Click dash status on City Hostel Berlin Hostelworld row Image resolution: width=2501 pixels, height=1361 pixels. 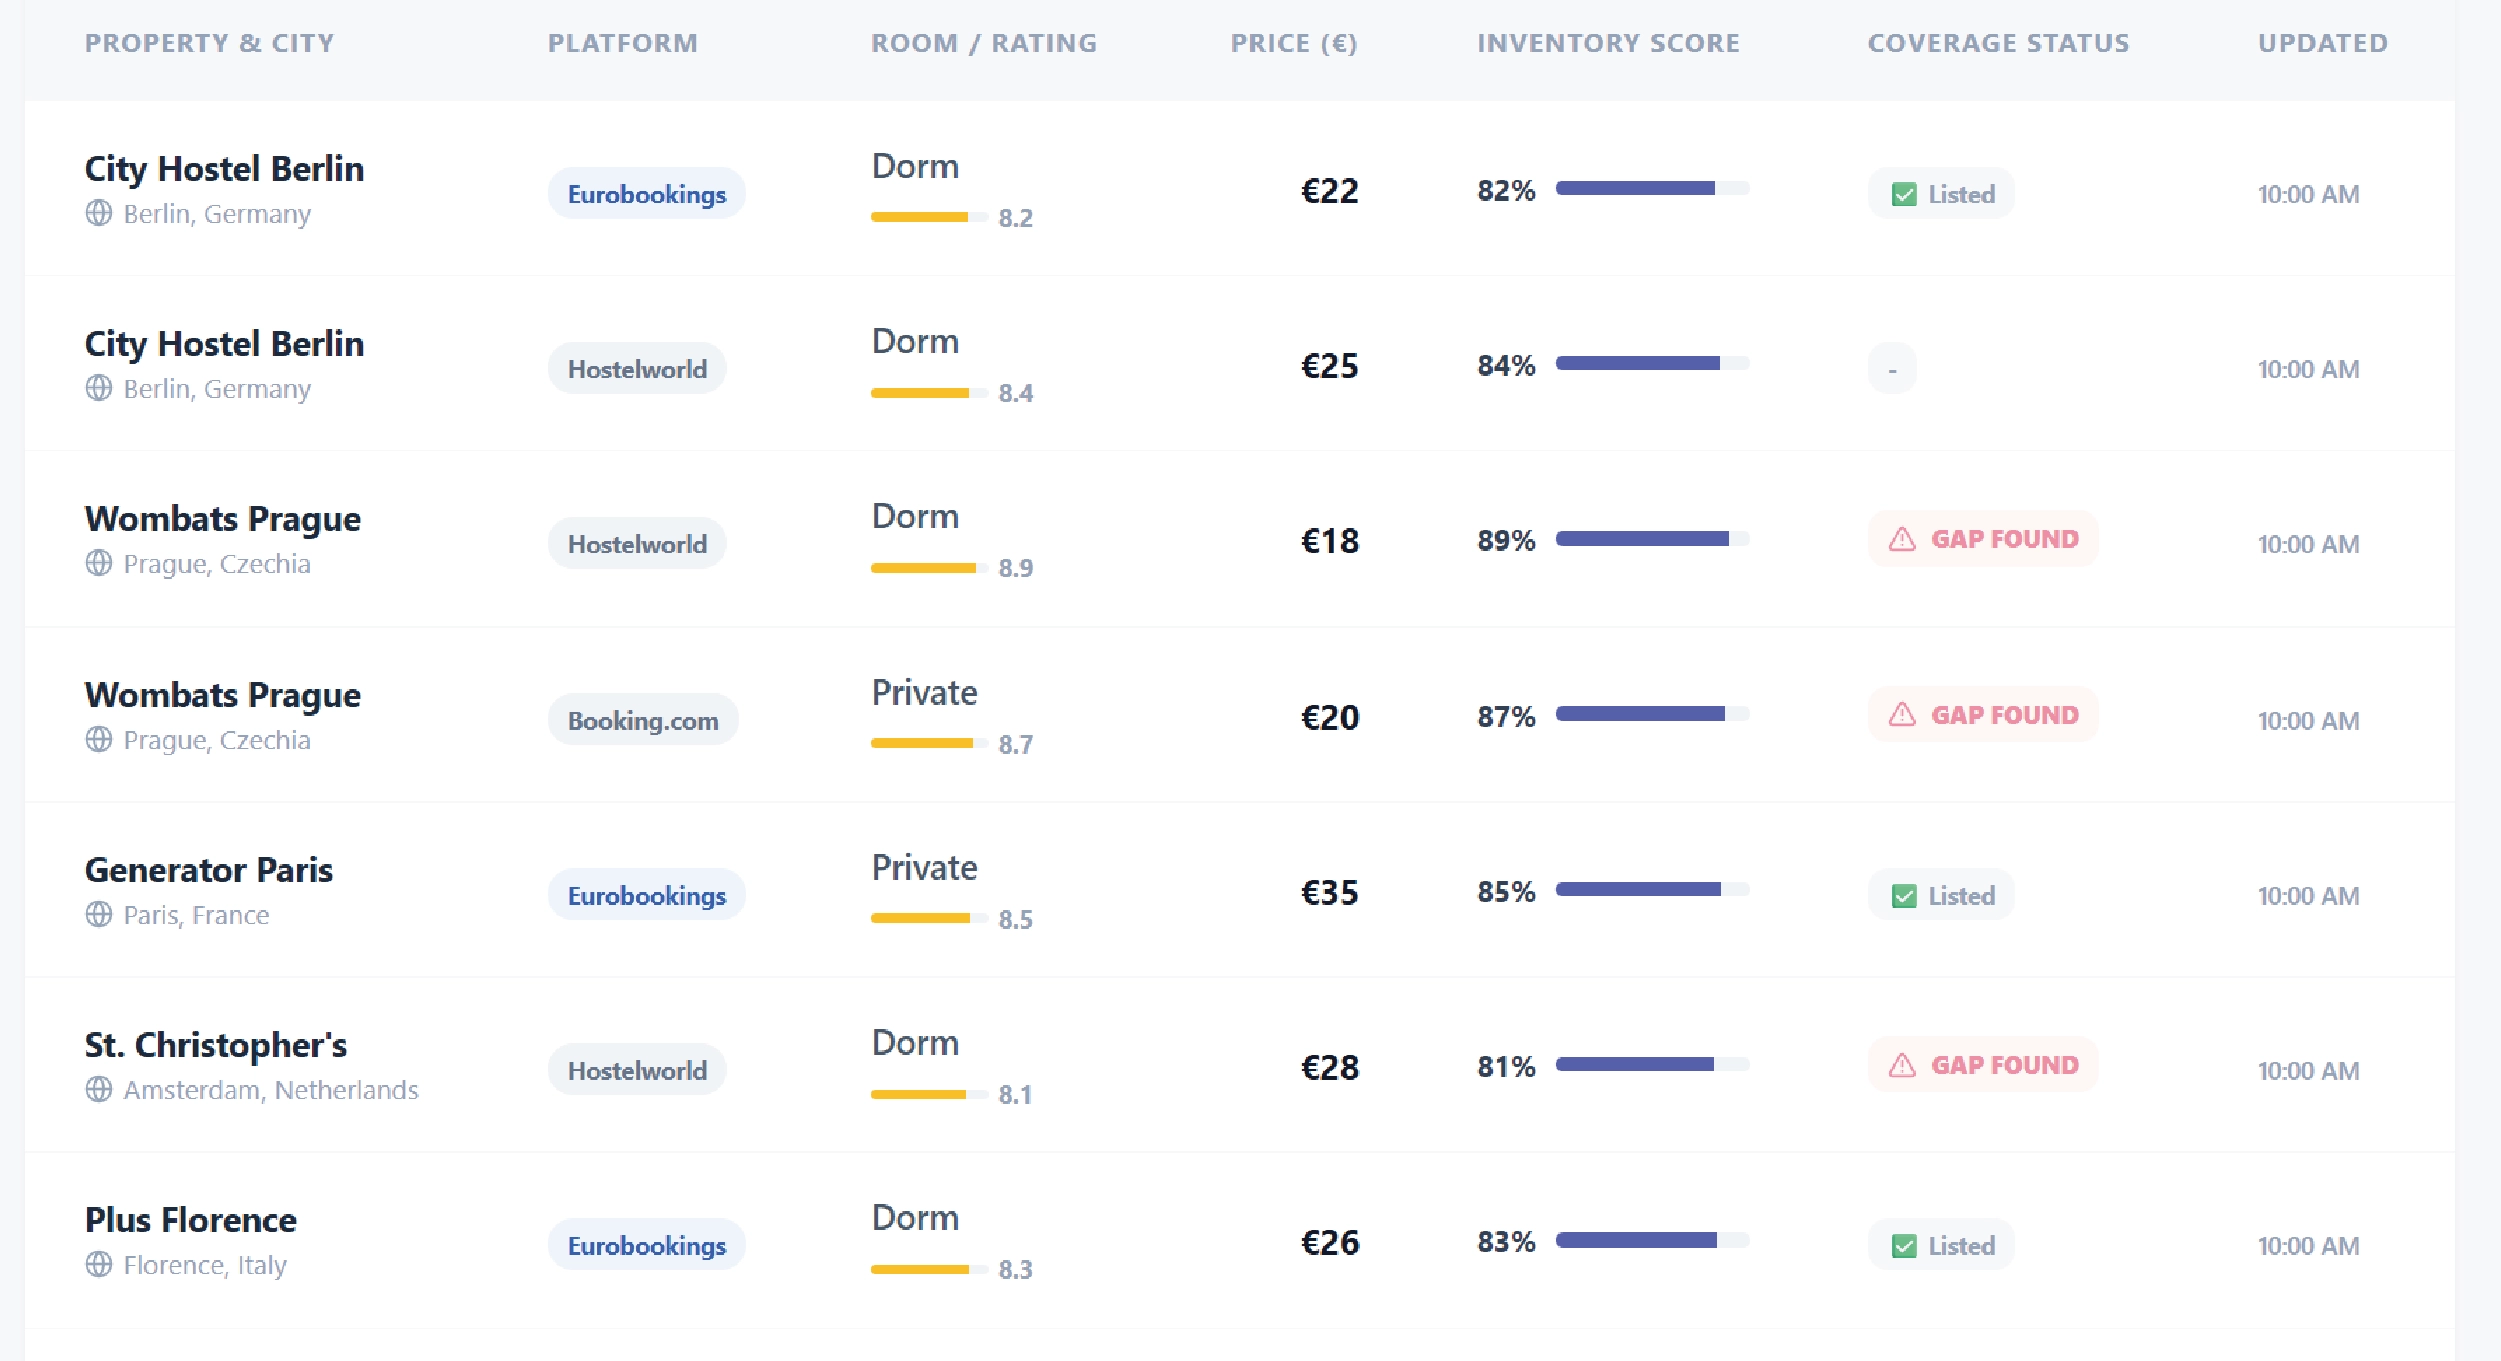1891,369
